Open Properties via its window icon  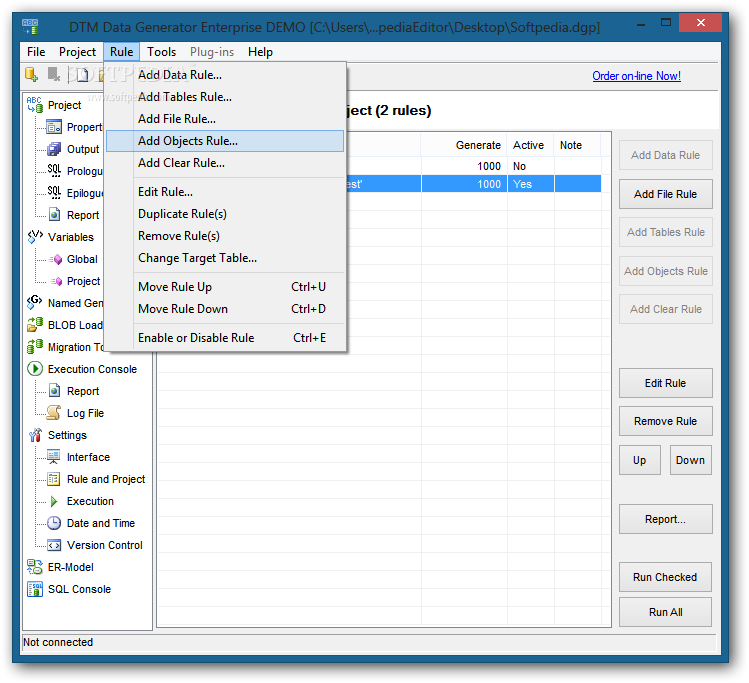click(x=54, y=127)
